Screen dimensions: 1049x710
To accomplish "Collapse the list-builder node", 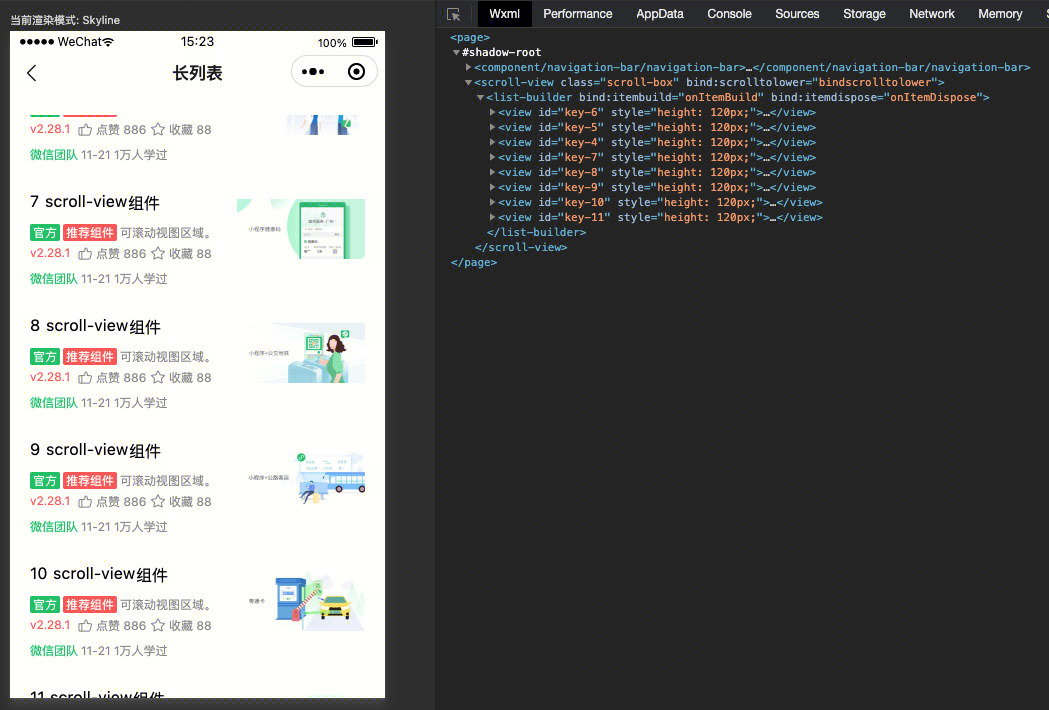I will [x=480, y=97].
